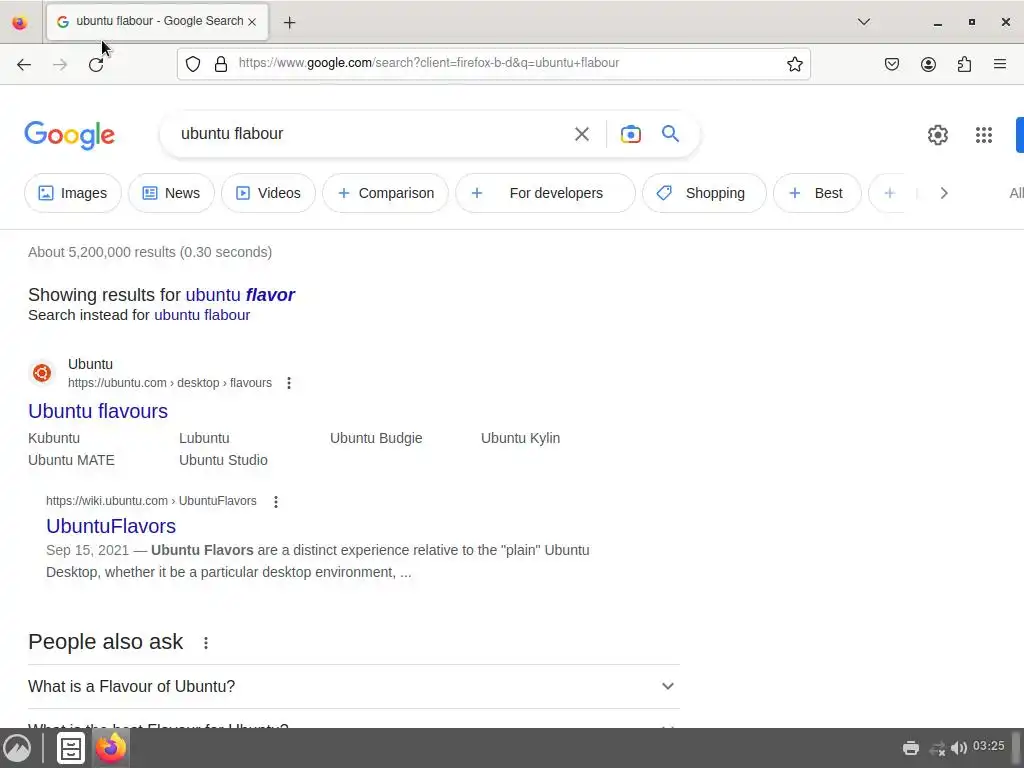Screen dimensions: 1024x768
Task: Show more filter chips with arrow
Action: pyautogui.click(x=943, y=193)
